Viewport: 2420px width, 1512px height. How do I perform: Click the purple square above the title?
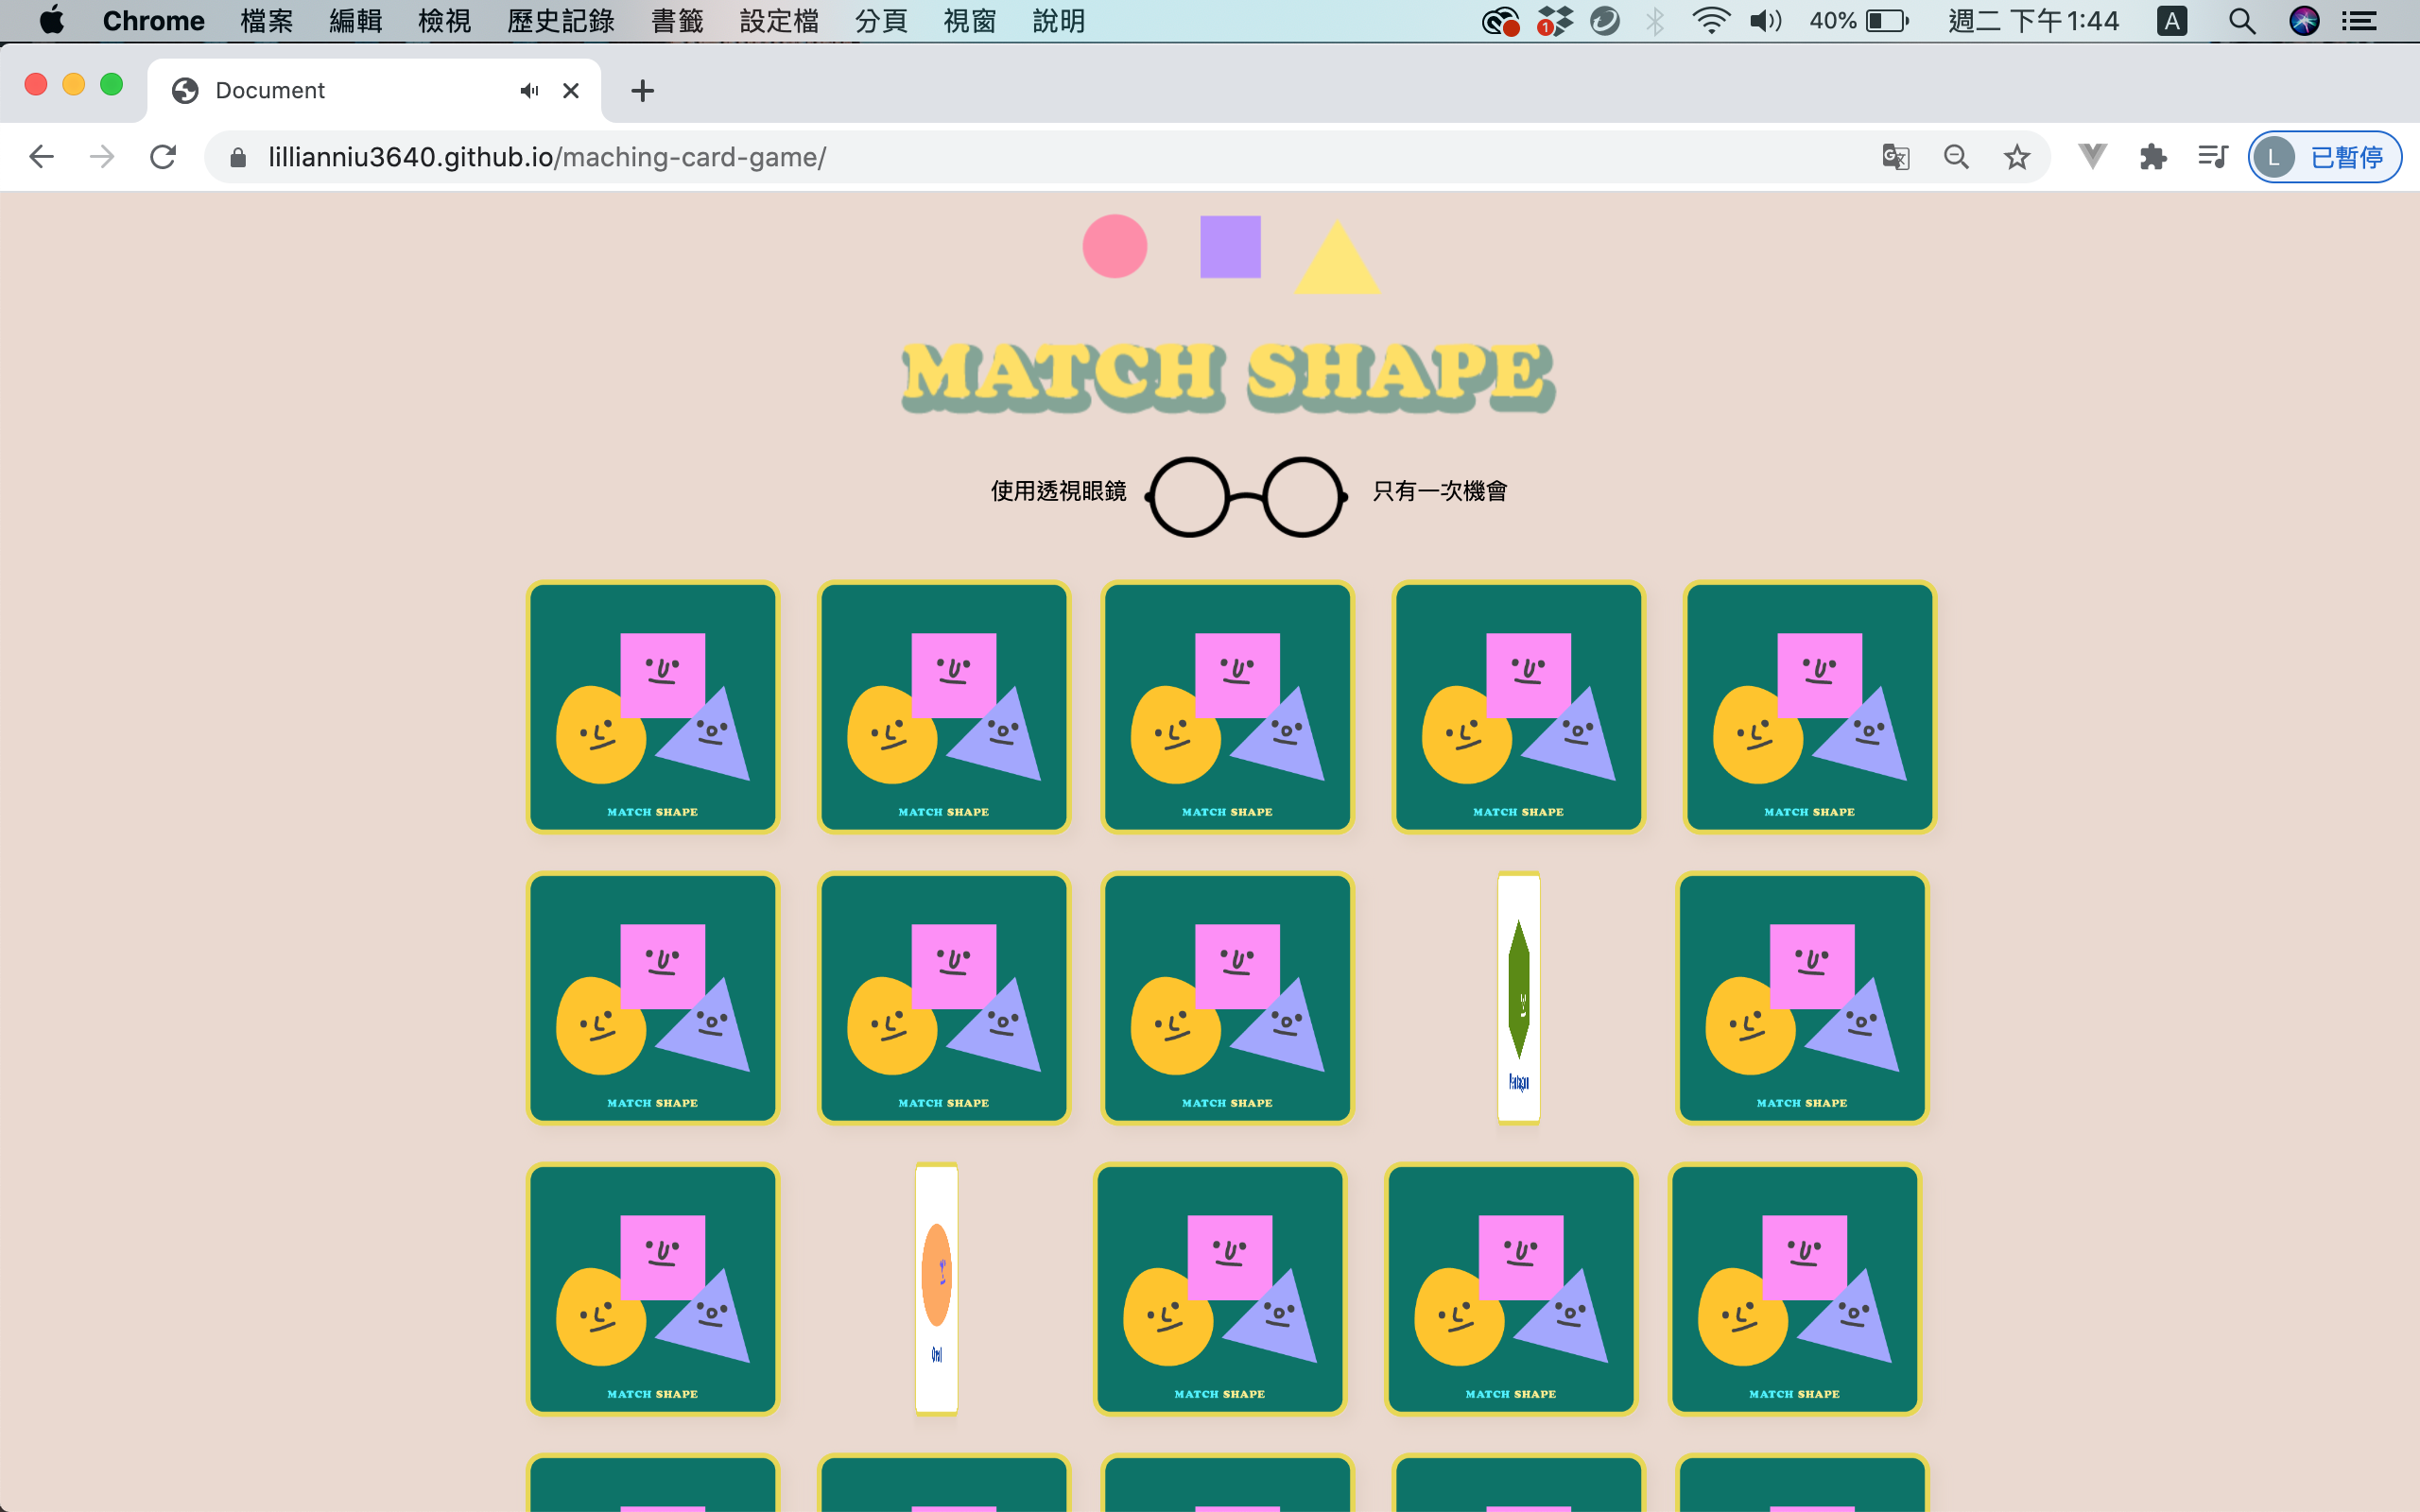tap(1231, 246)
